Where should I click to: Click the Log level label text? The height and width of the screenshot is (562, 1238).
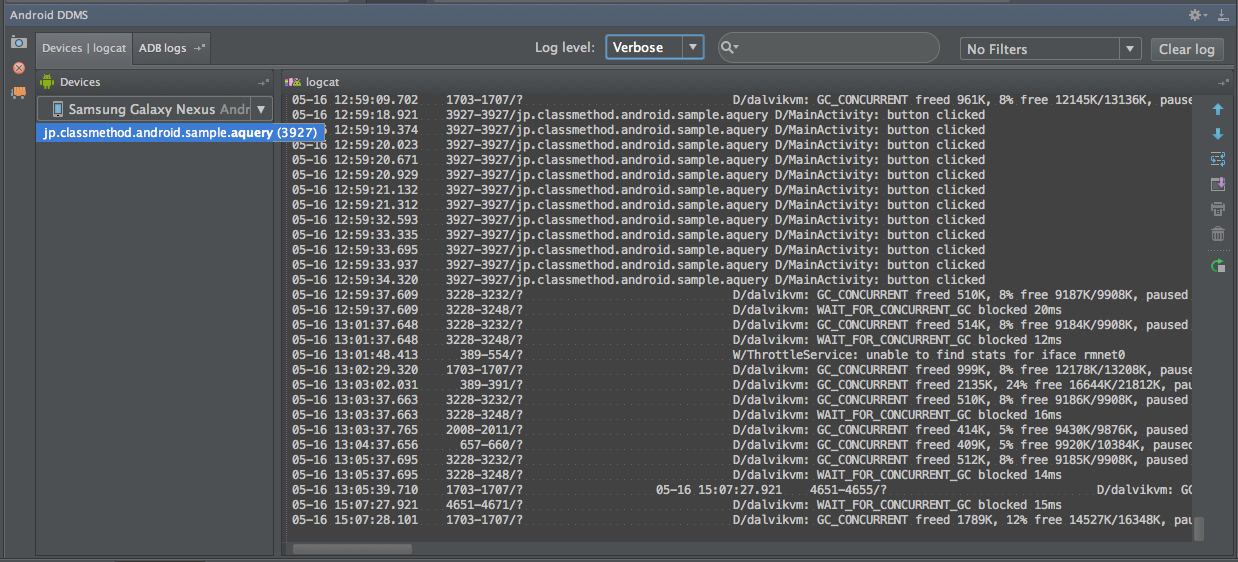(x=566, y=48)
